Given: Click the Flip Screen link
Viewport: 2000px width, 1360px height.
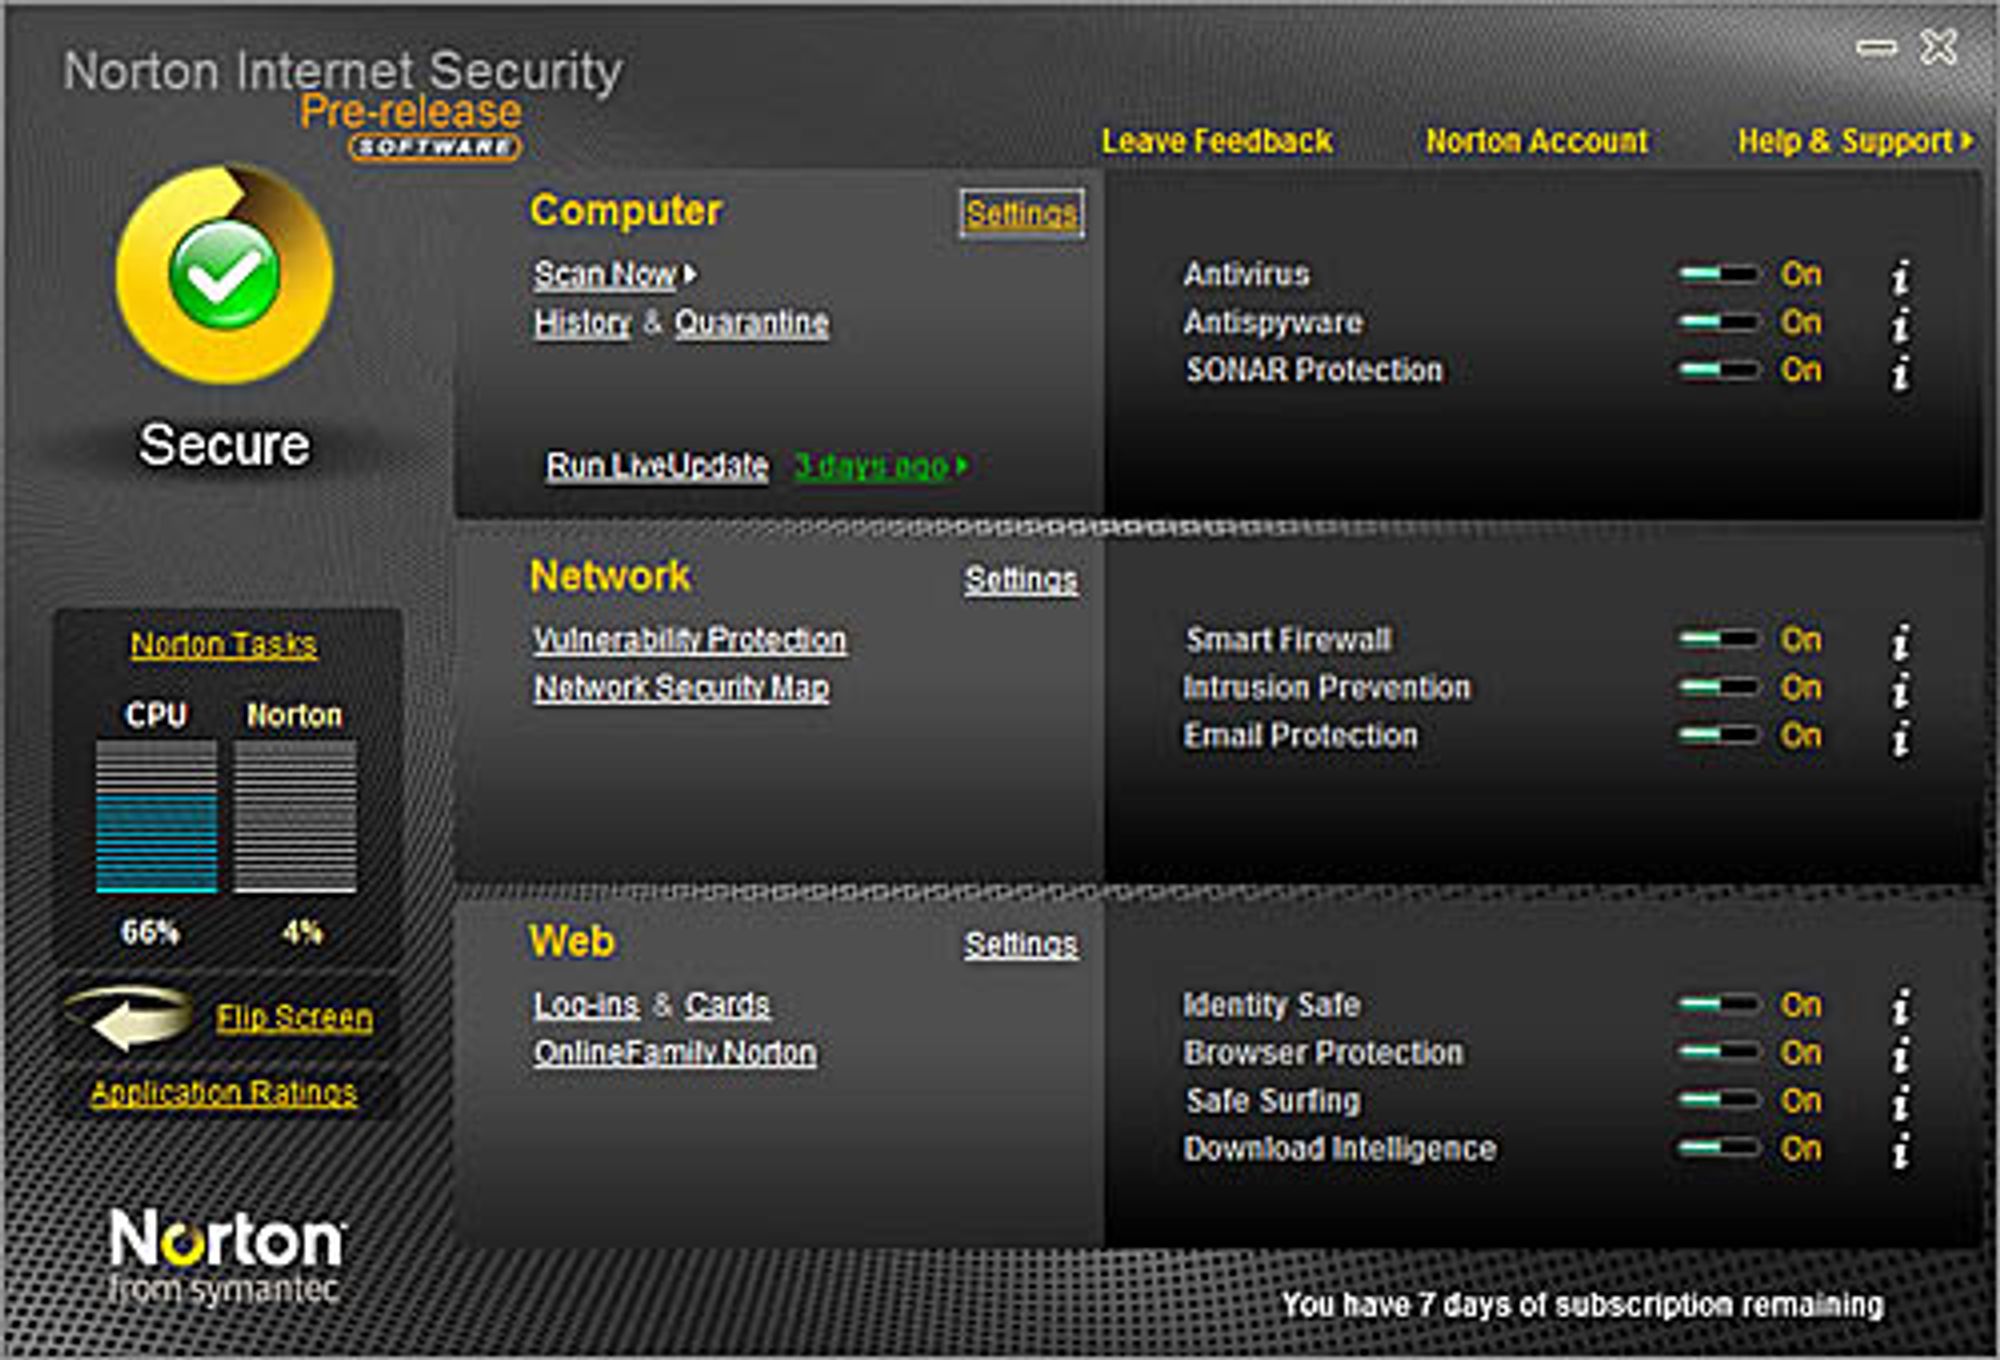Looking at the screenshot, I should (295, 1018).
